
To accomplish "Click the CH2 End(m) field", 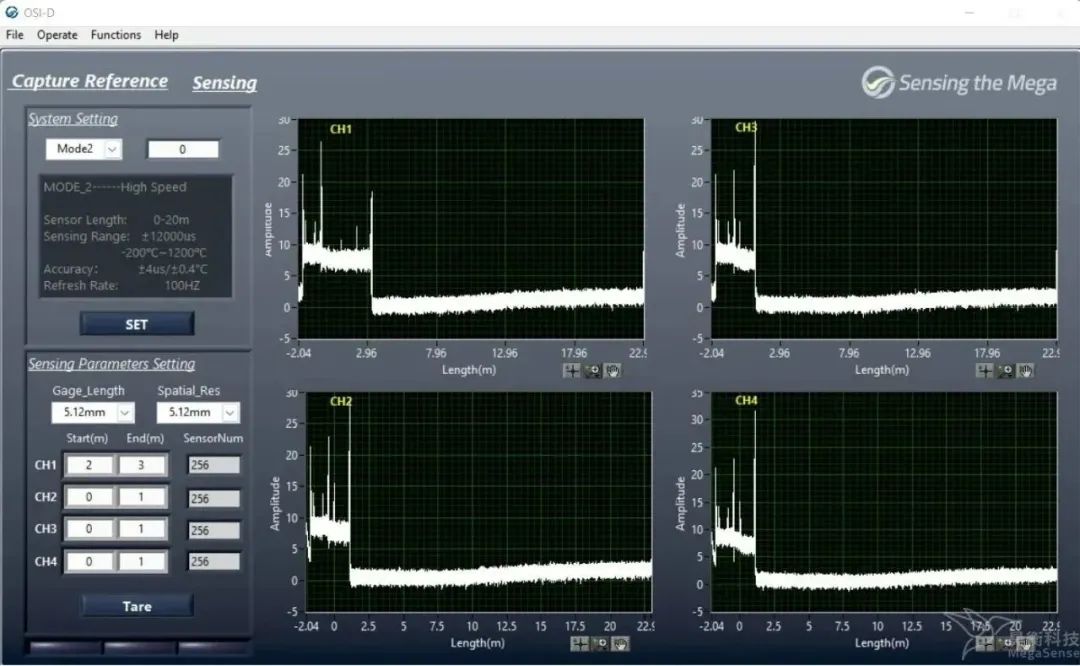I will (141, 497).
